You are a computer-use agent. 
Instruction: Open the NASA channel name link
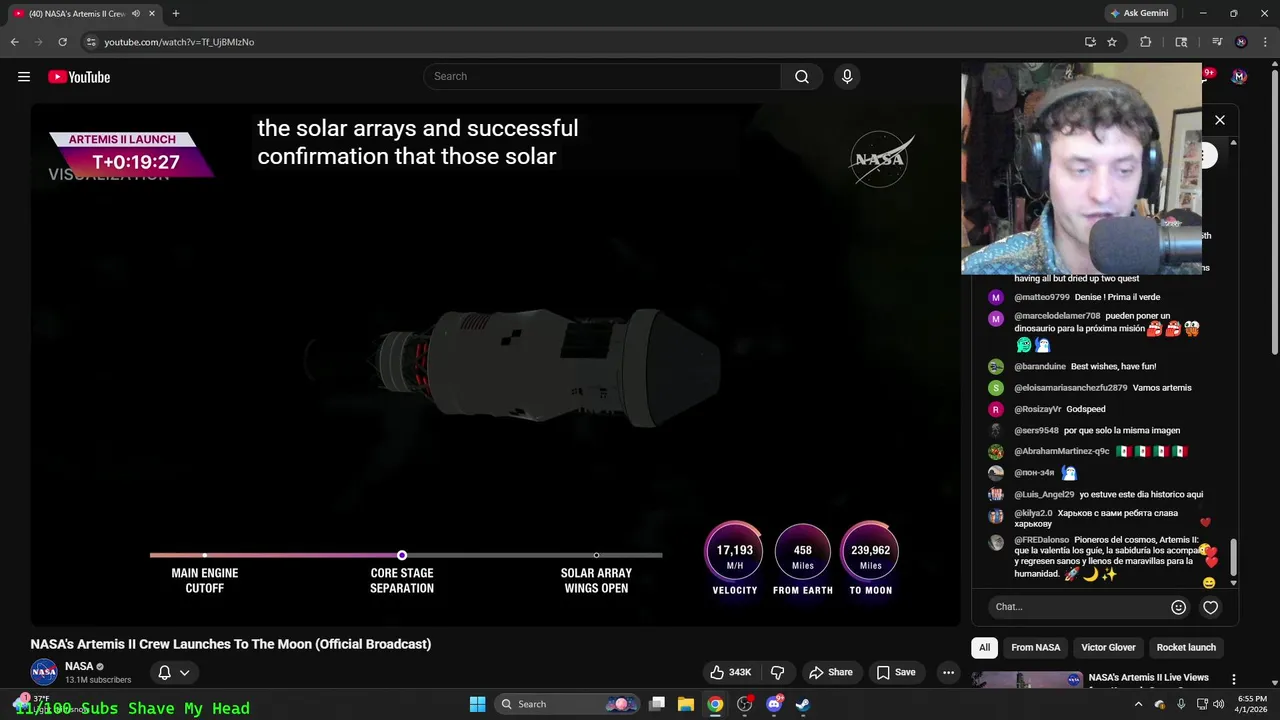coord(79,666)
